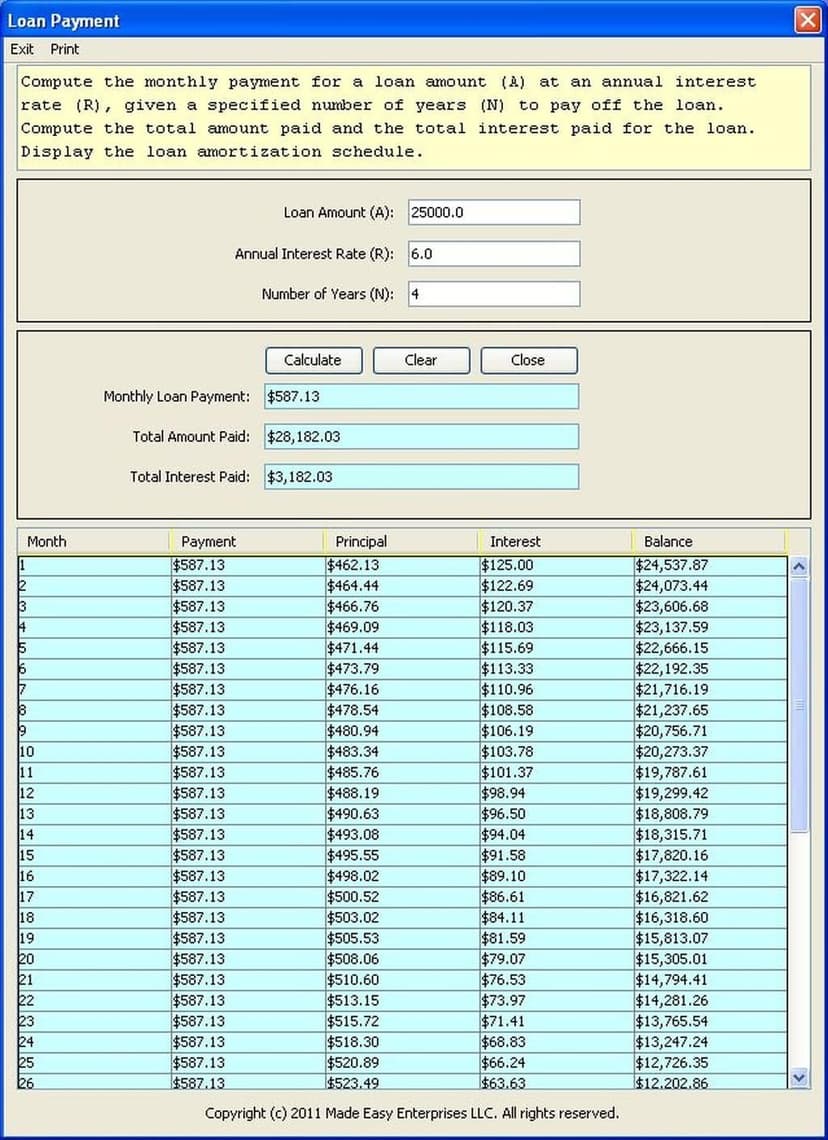The height and width of the screenshot is (1140, 828).
Task: Select interest cell $125.00
Action: point(556,565)
